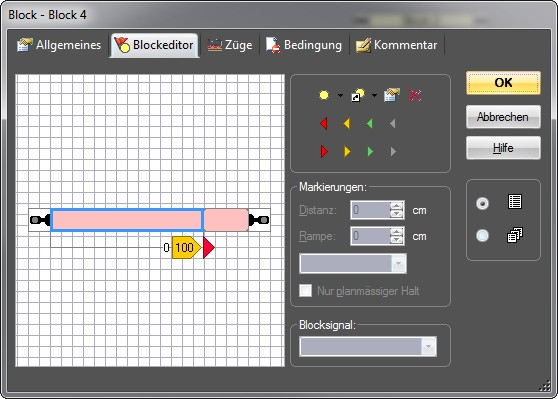Click the red X delete icon
This screenshot has width=558, height=399.
click(x=415, y=95)
